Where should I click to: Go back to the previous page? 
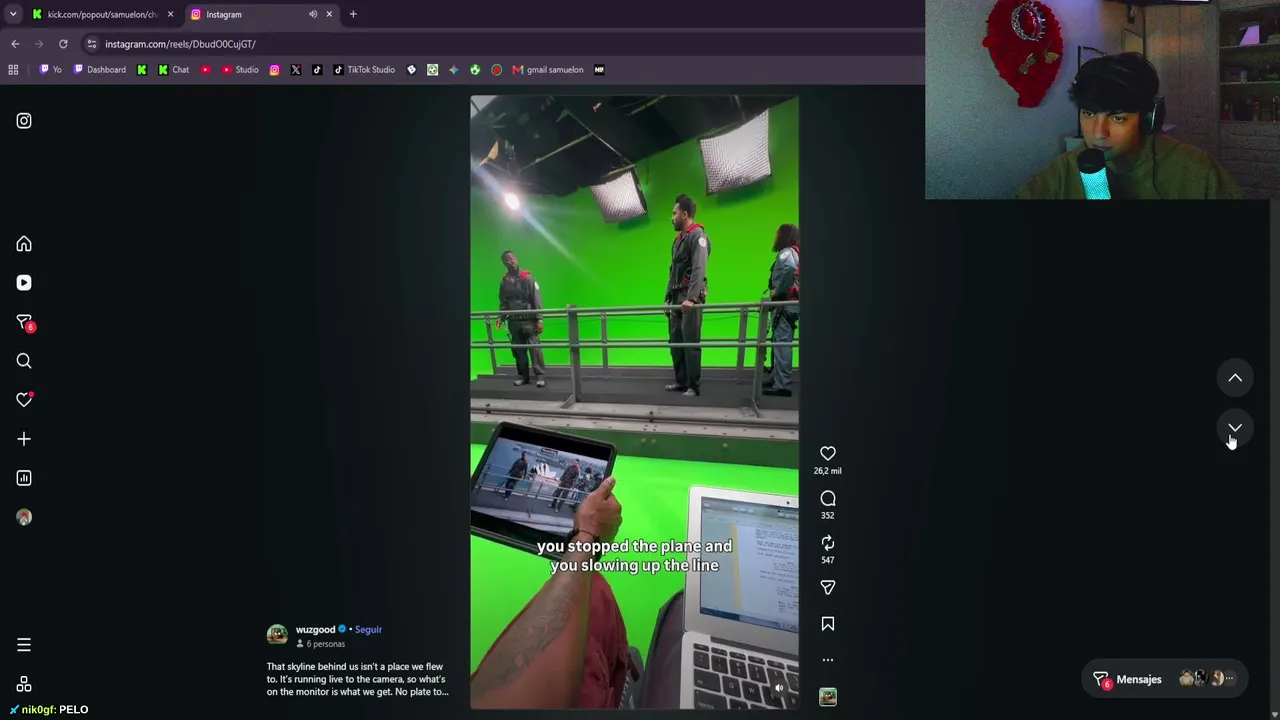[x=15, y=44]
